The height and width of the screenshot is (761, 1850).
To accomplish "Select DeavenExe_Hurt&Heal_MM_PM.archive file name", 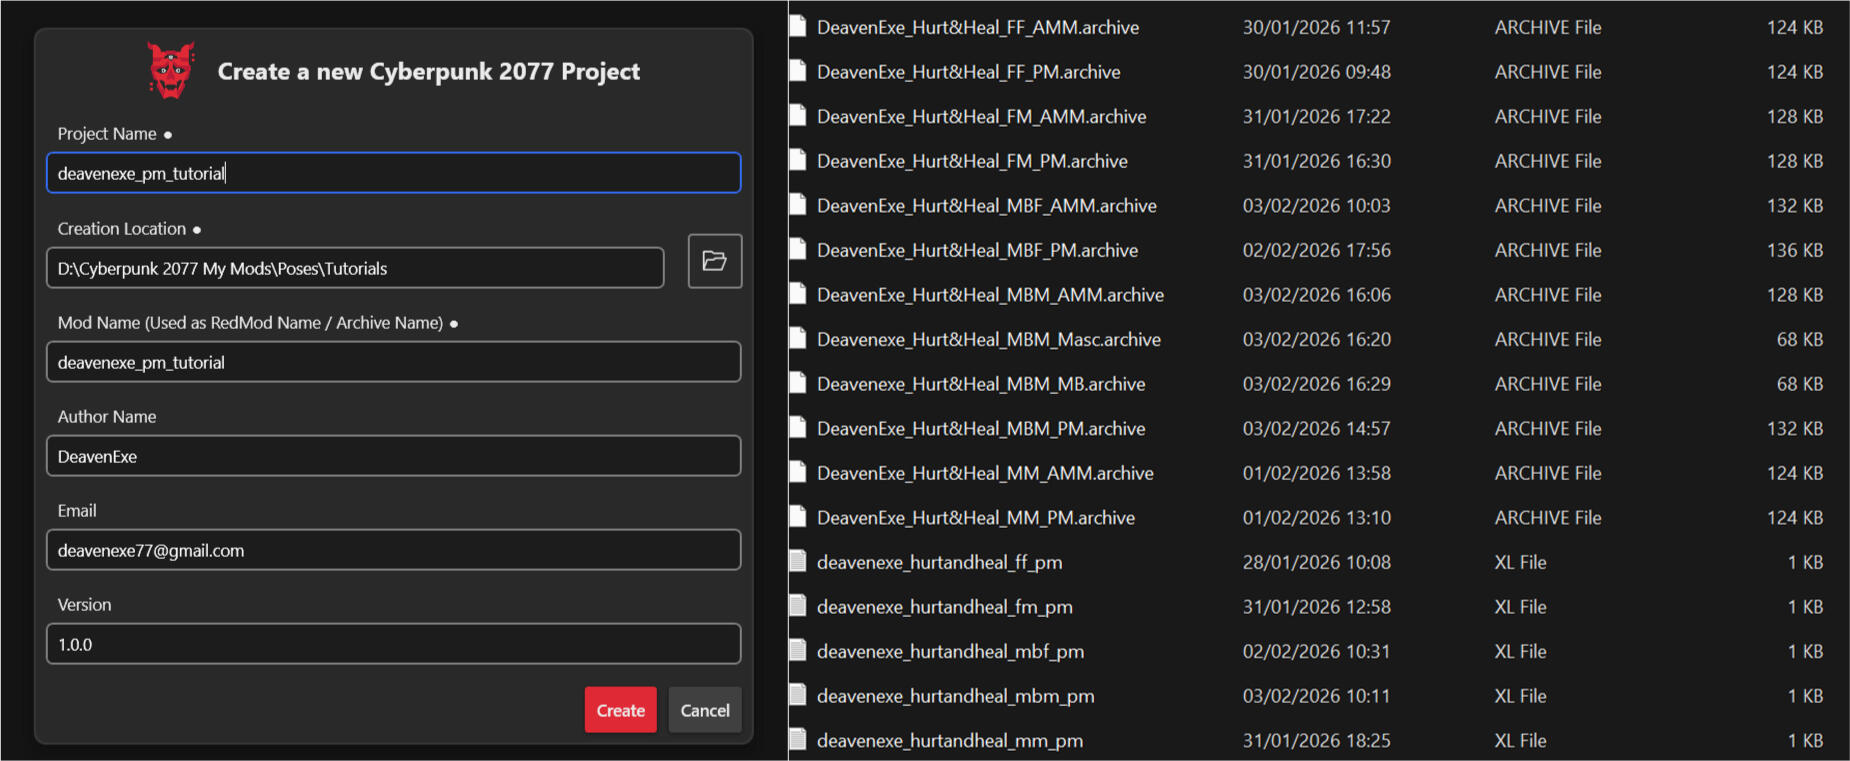I will pyautogui.click(x=975, y=517).
